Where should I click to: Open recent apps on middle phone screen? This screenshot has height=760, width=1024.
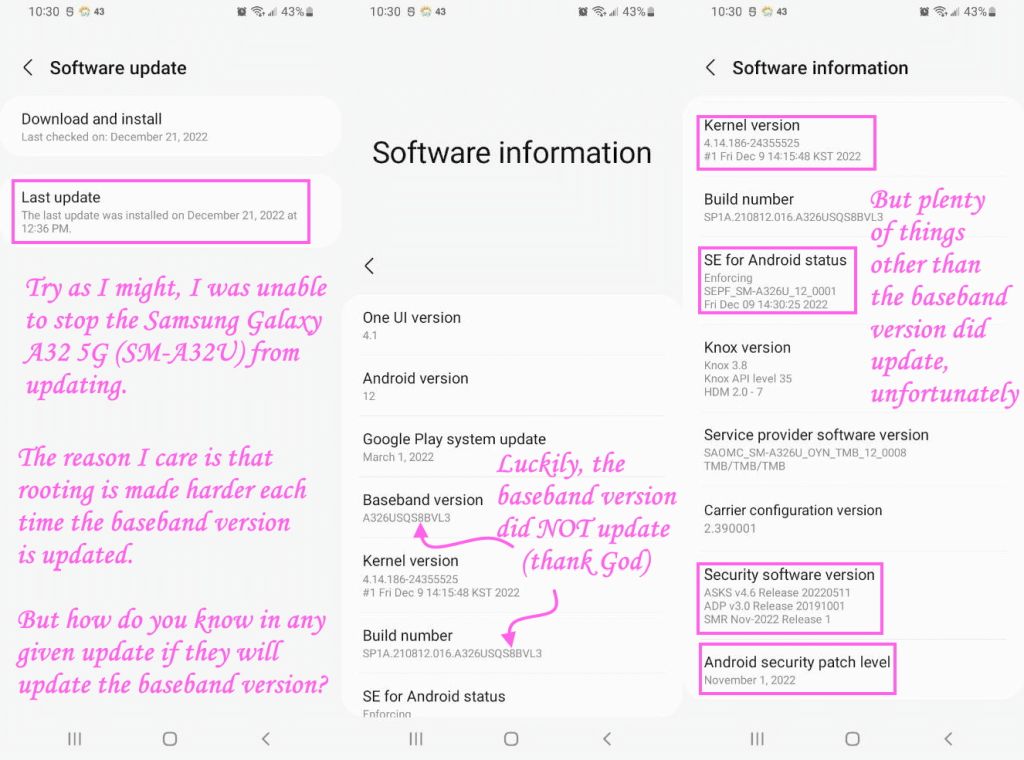point(416,738)
